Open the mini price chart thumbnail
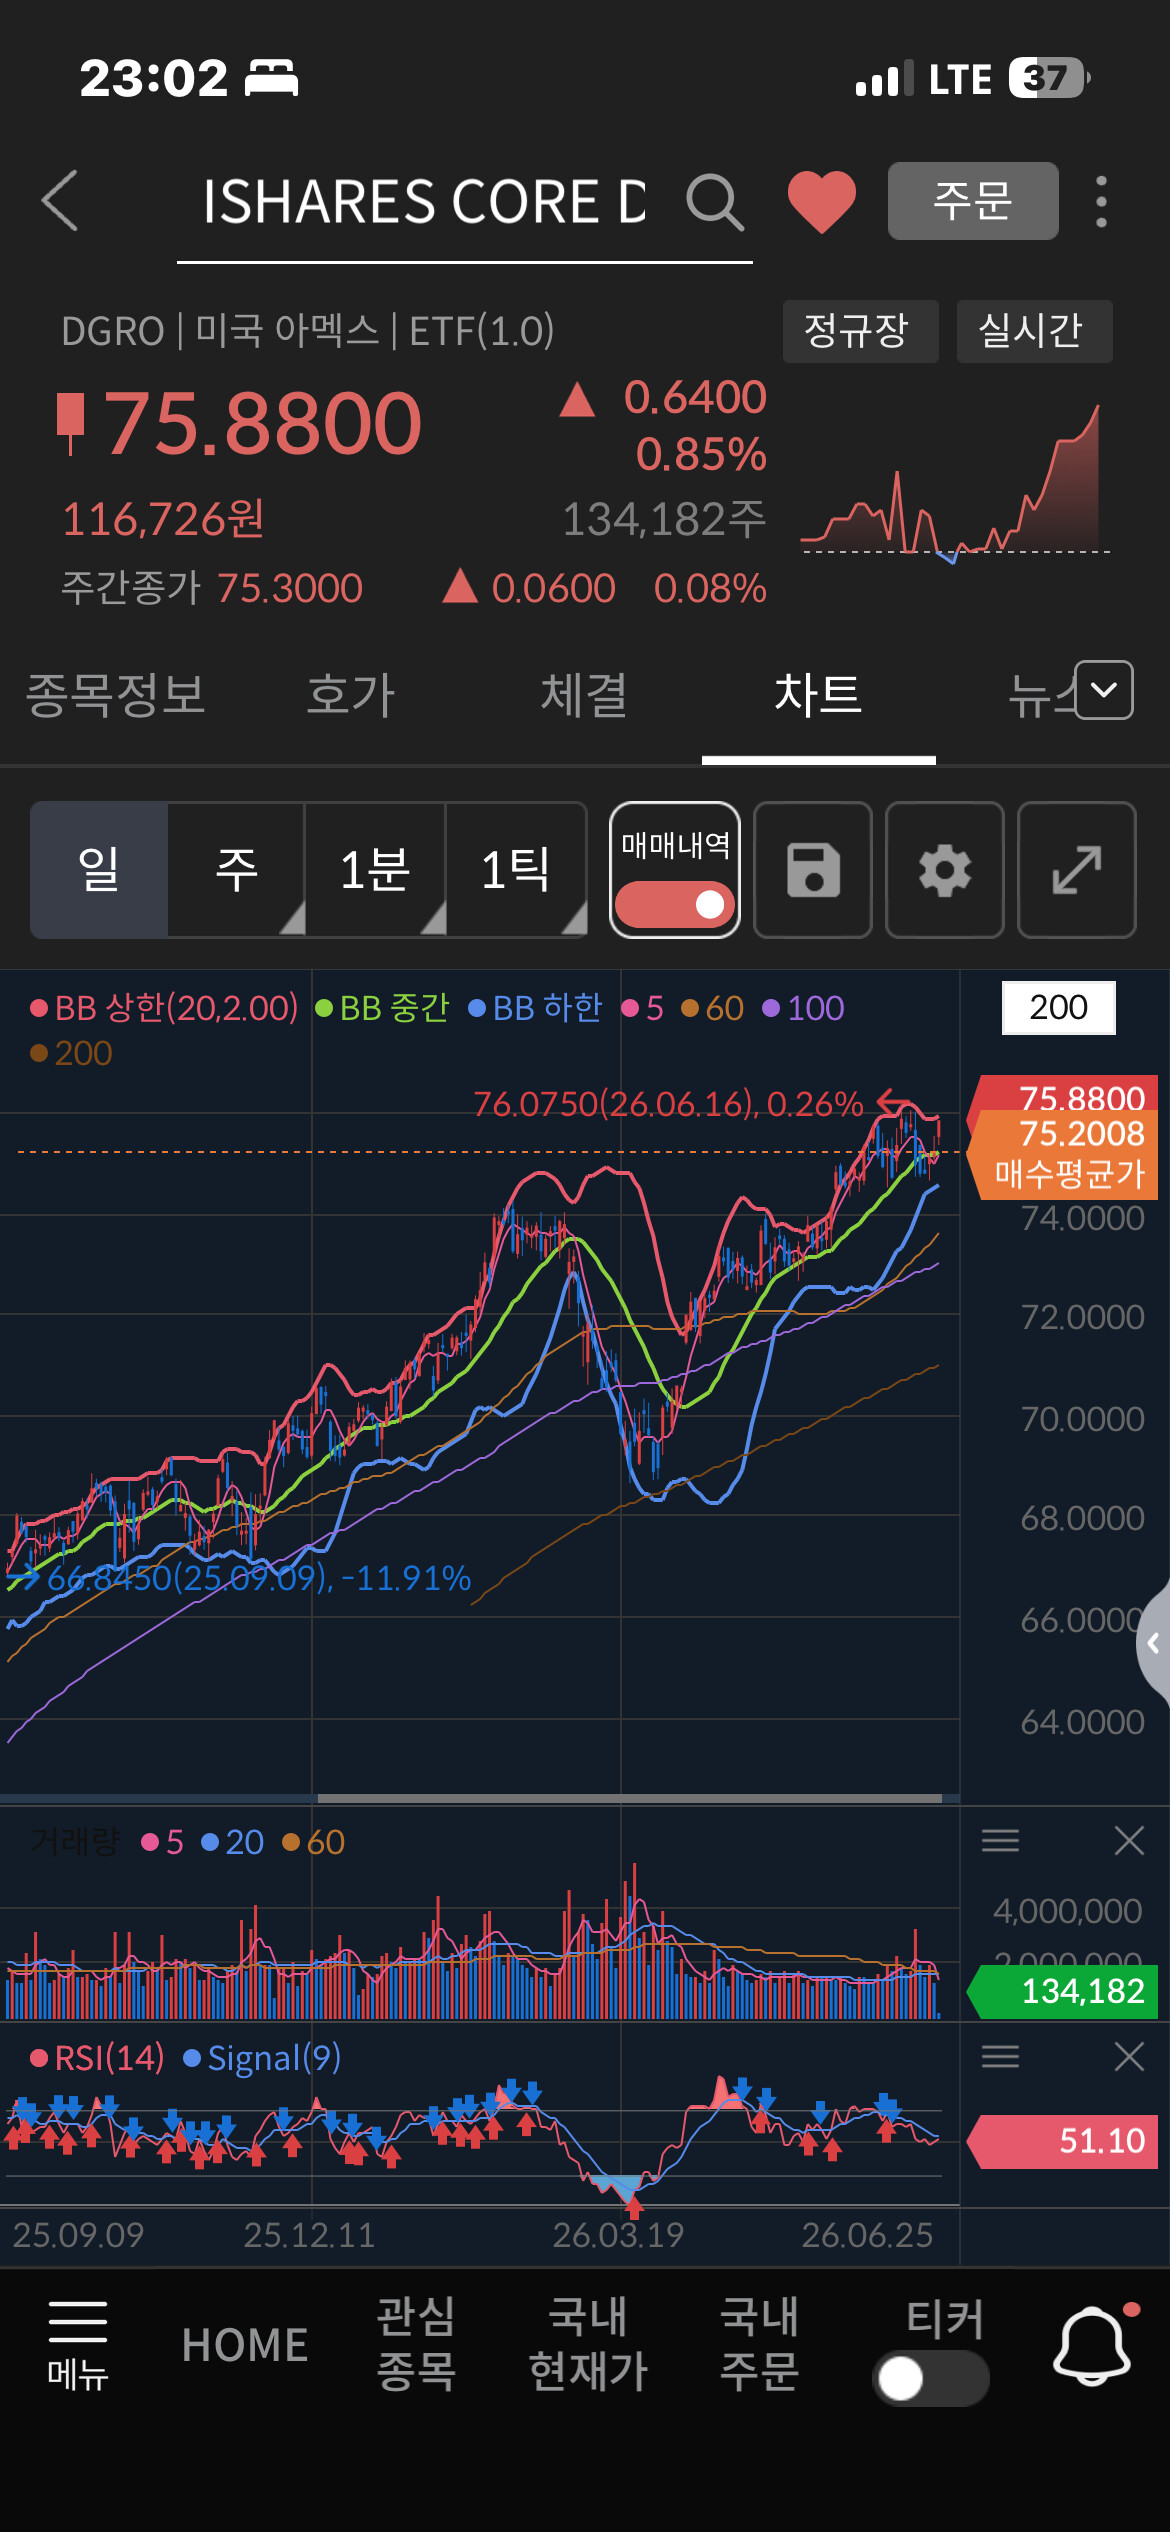Viewport: 1170px width, 2532px height. (955, 483)
